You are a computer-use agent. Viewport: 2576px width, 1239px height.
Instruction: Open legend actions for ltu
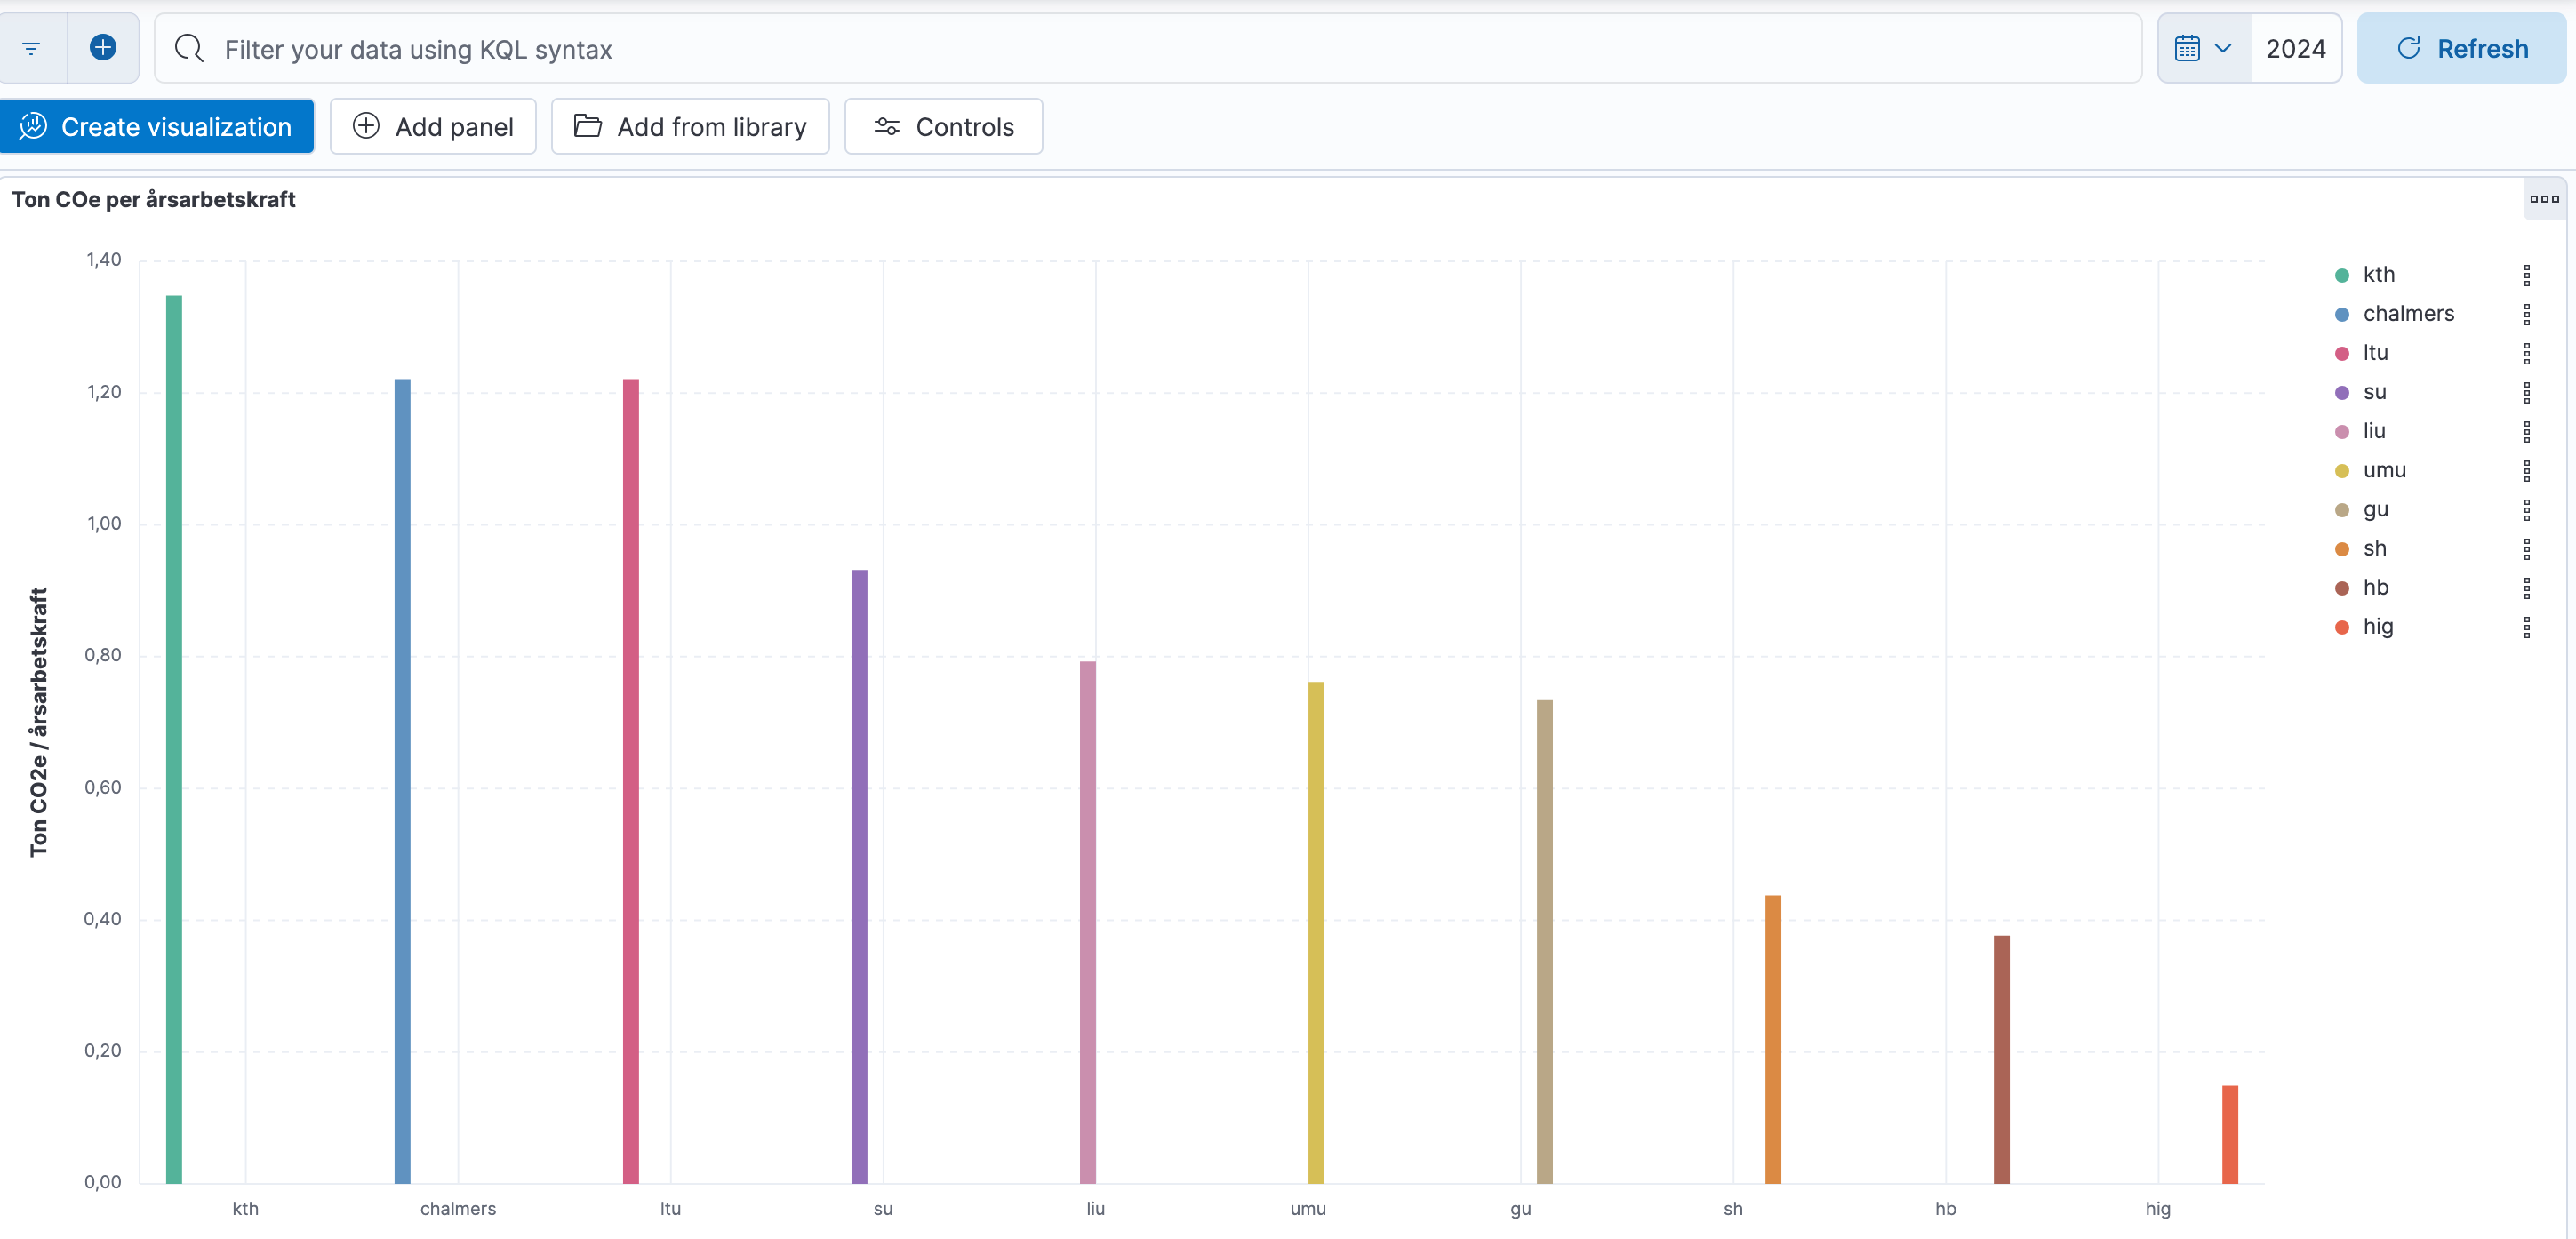2527,353
